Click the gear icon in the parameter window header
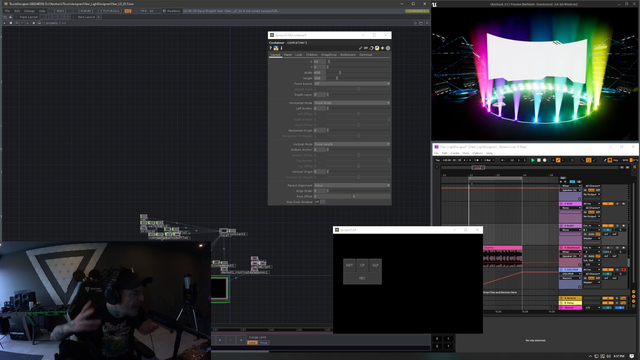Viewport: 640px width, 360px height. pyautogui.click(x=388, y=48)
